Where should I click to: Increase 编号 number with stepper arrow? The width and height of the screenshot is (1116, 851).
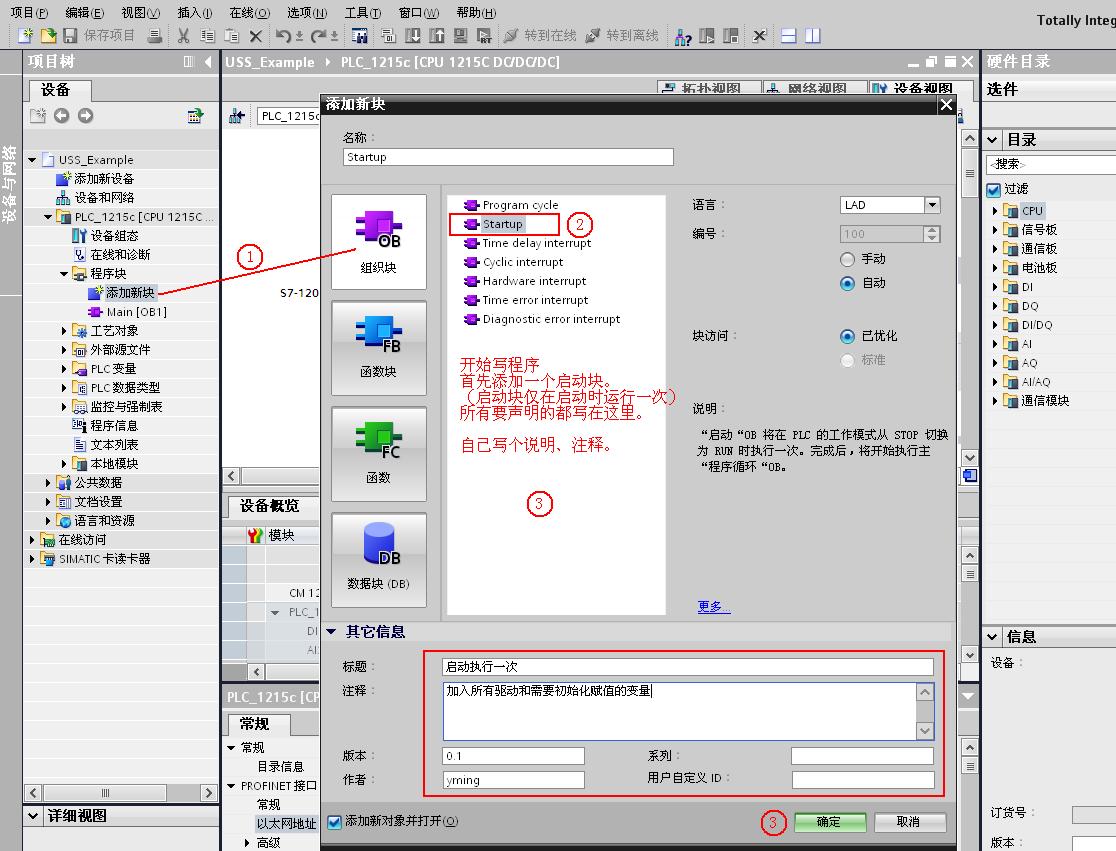pyautogui.click(x=932, y=230)
